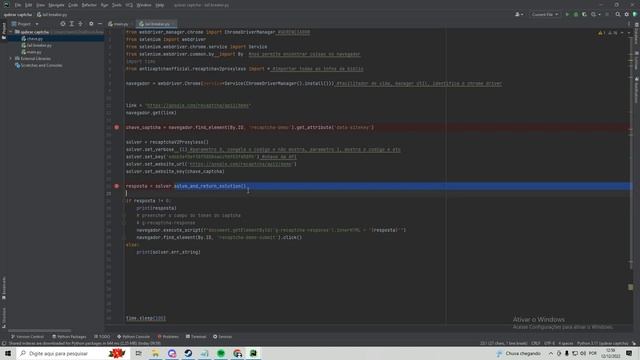Open File Explorer from taskbar

point(155,353)
